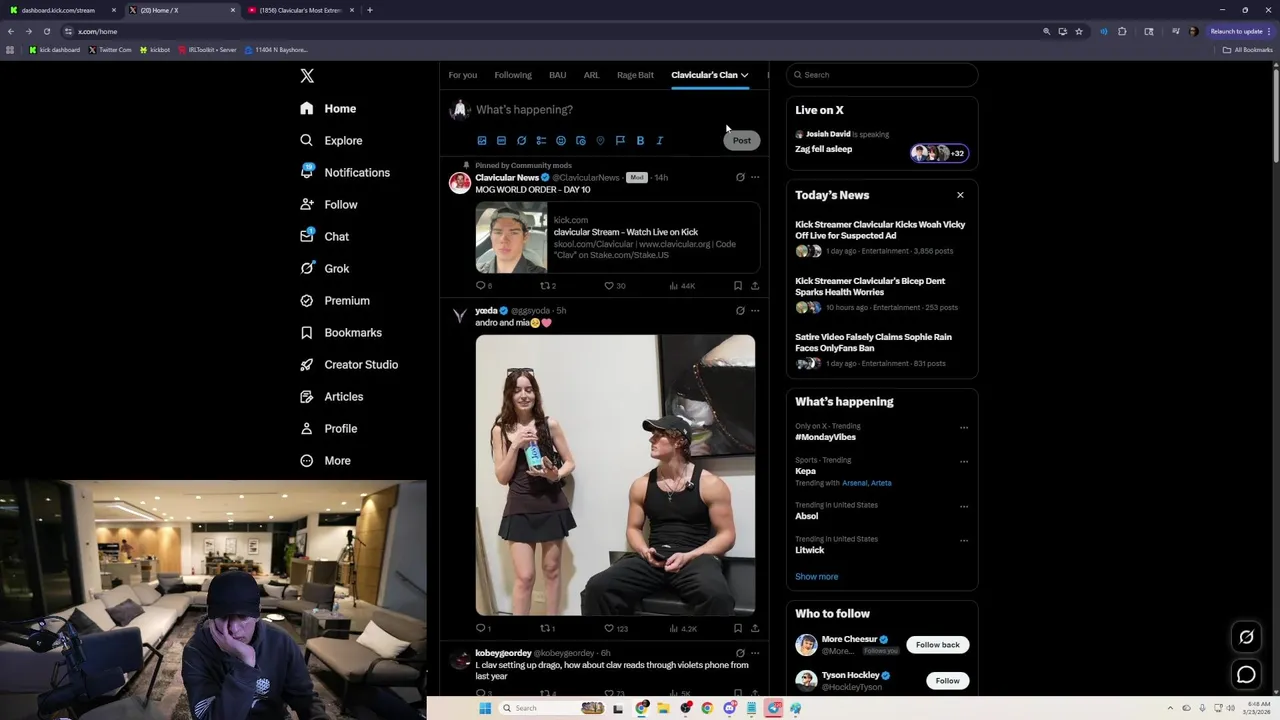The image size is (1280, 720).
Task: Open the floating messages chat button
Action: point(1246,675)
